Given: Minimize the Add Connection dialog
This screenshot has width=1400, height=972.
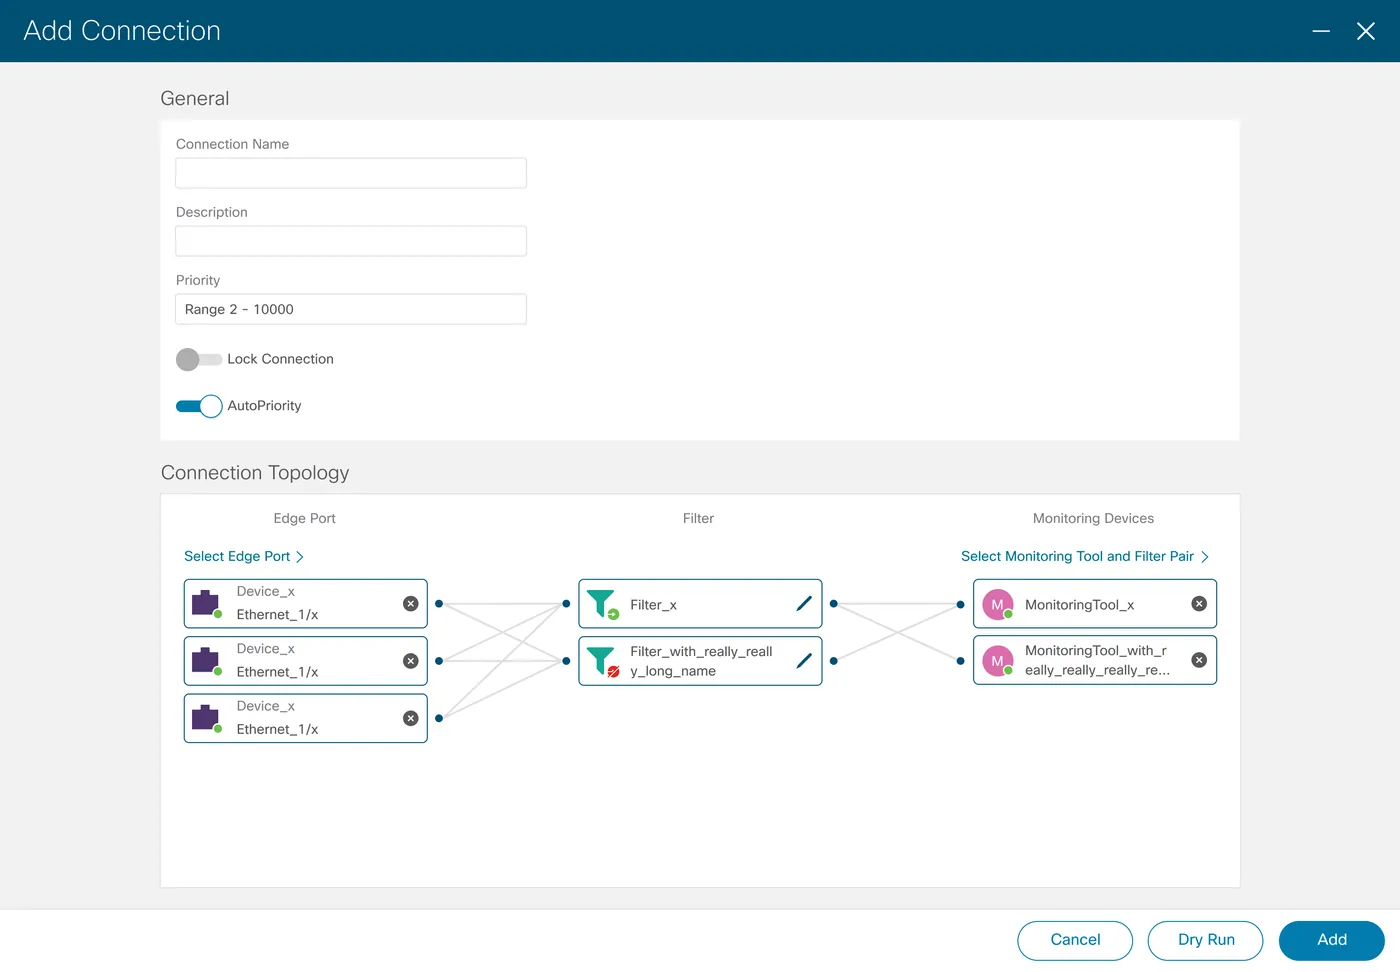Looking at the screenshot, I should pyautogui.click(x=1321, y=31).
